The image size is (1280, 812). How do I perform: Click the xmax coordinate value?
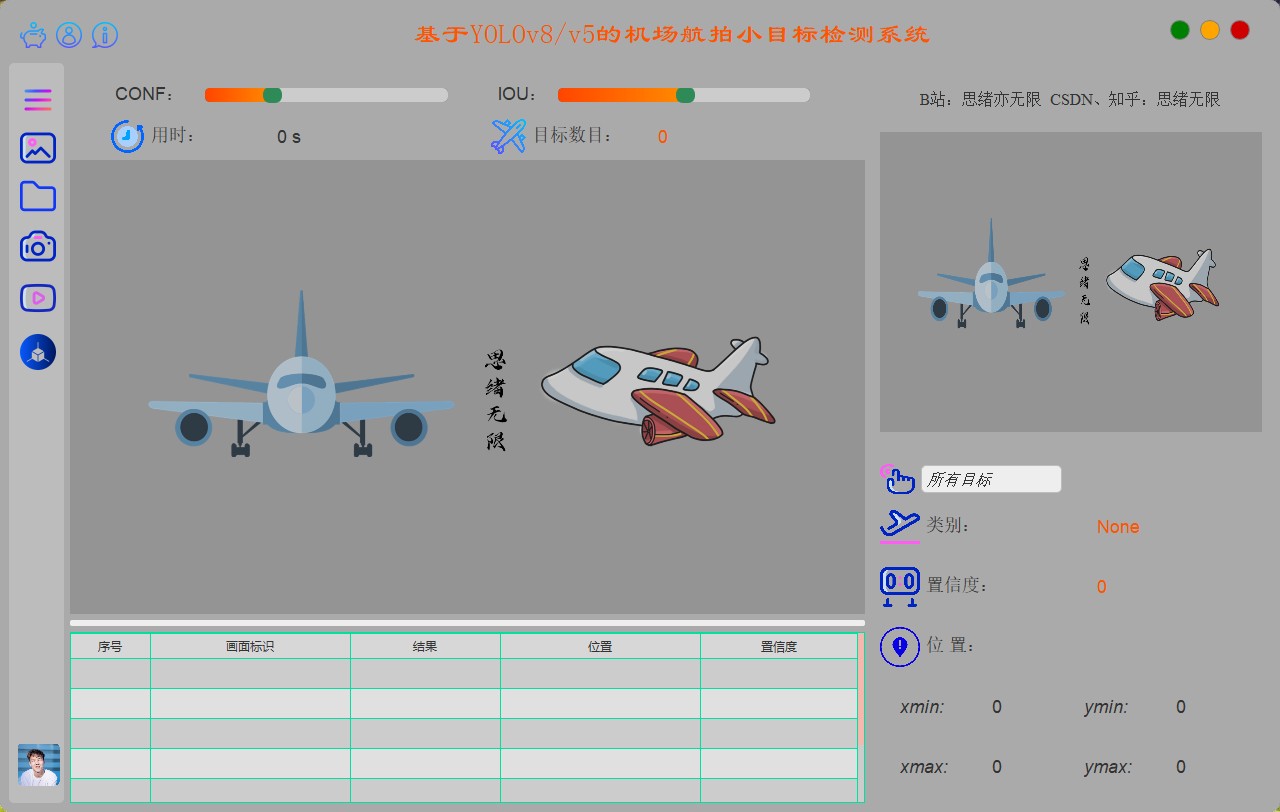(x=997, y=767)
